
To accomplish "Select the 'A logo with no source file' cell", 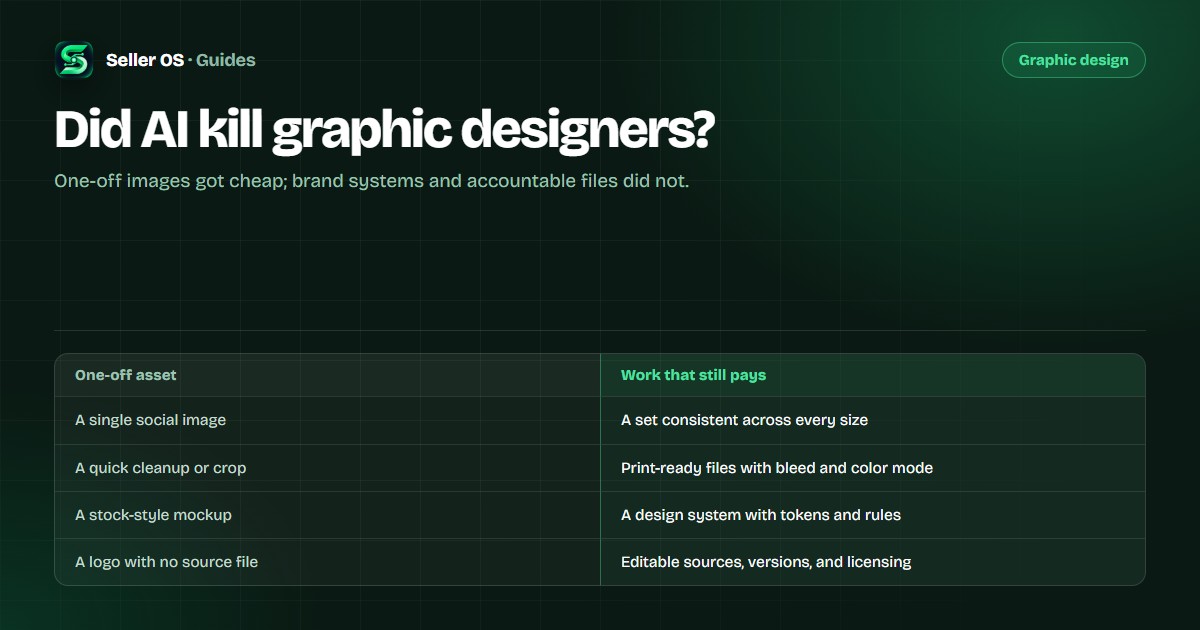I will (x=327, y=562).
